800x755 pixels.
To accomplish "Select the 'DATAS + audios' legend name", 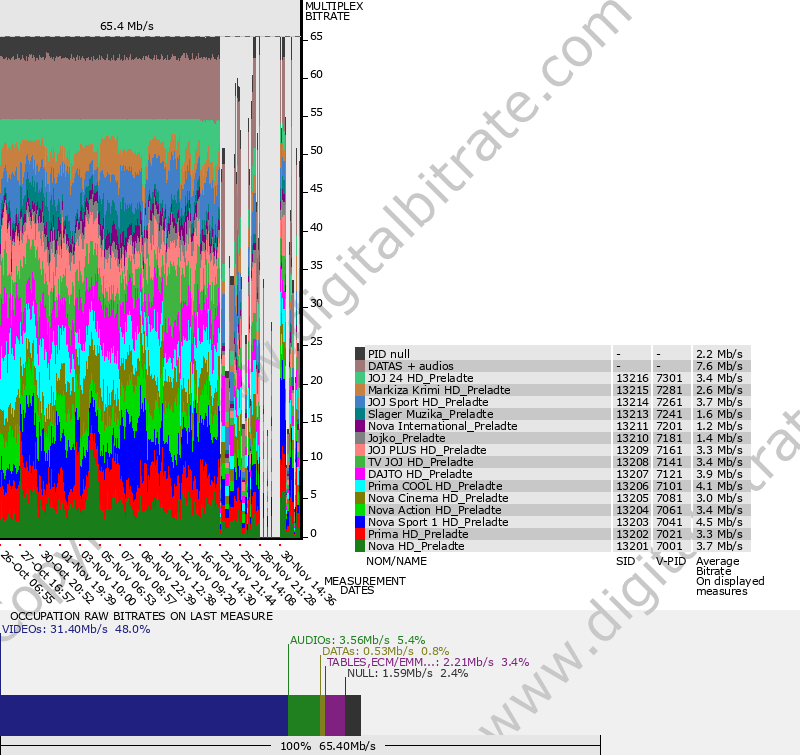I will click(411, 366).
